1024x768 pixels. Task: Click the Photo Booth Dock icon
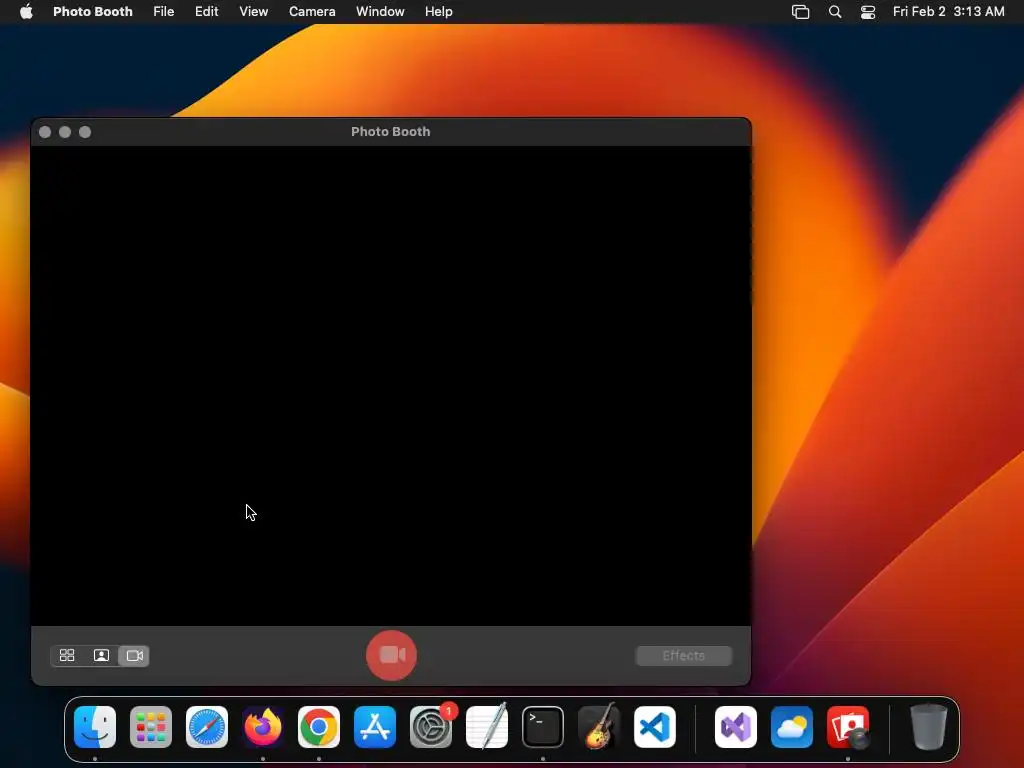(x=848, y=727)
